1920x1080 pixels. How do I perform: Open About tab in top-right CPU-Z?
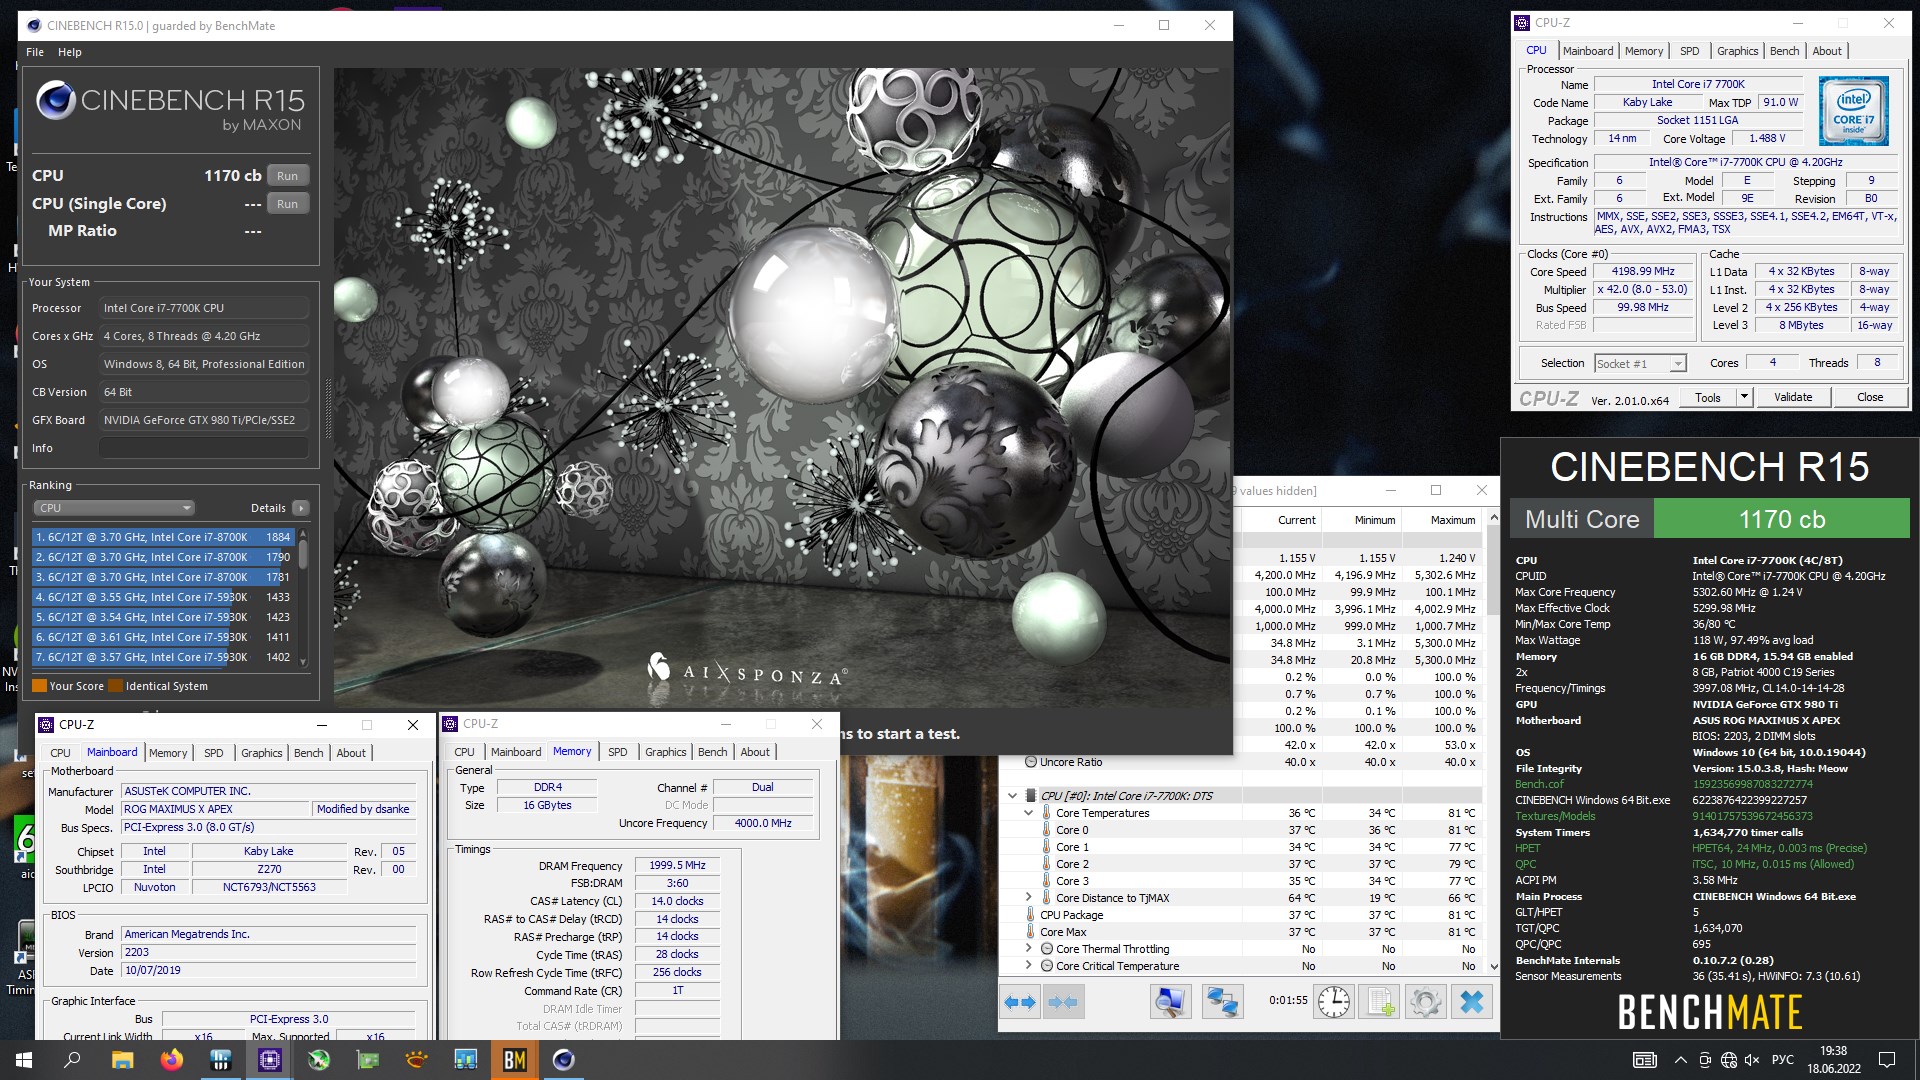click(x=1827, y=51)
